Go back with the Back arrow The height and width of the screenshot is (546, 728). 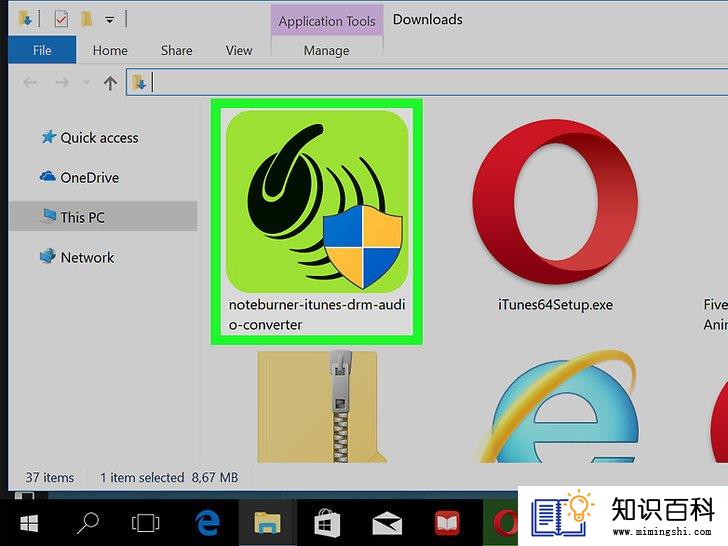(x=30, y=83)
